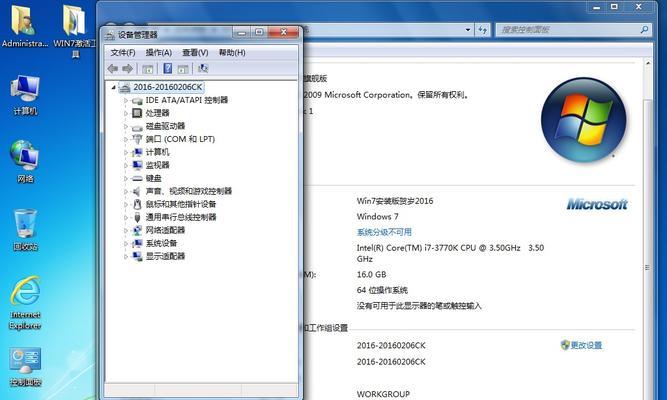The height and width of the screenshot is (400, 667).
Task: Minimize the Device Manager window
Action: (x=242, y=32)
